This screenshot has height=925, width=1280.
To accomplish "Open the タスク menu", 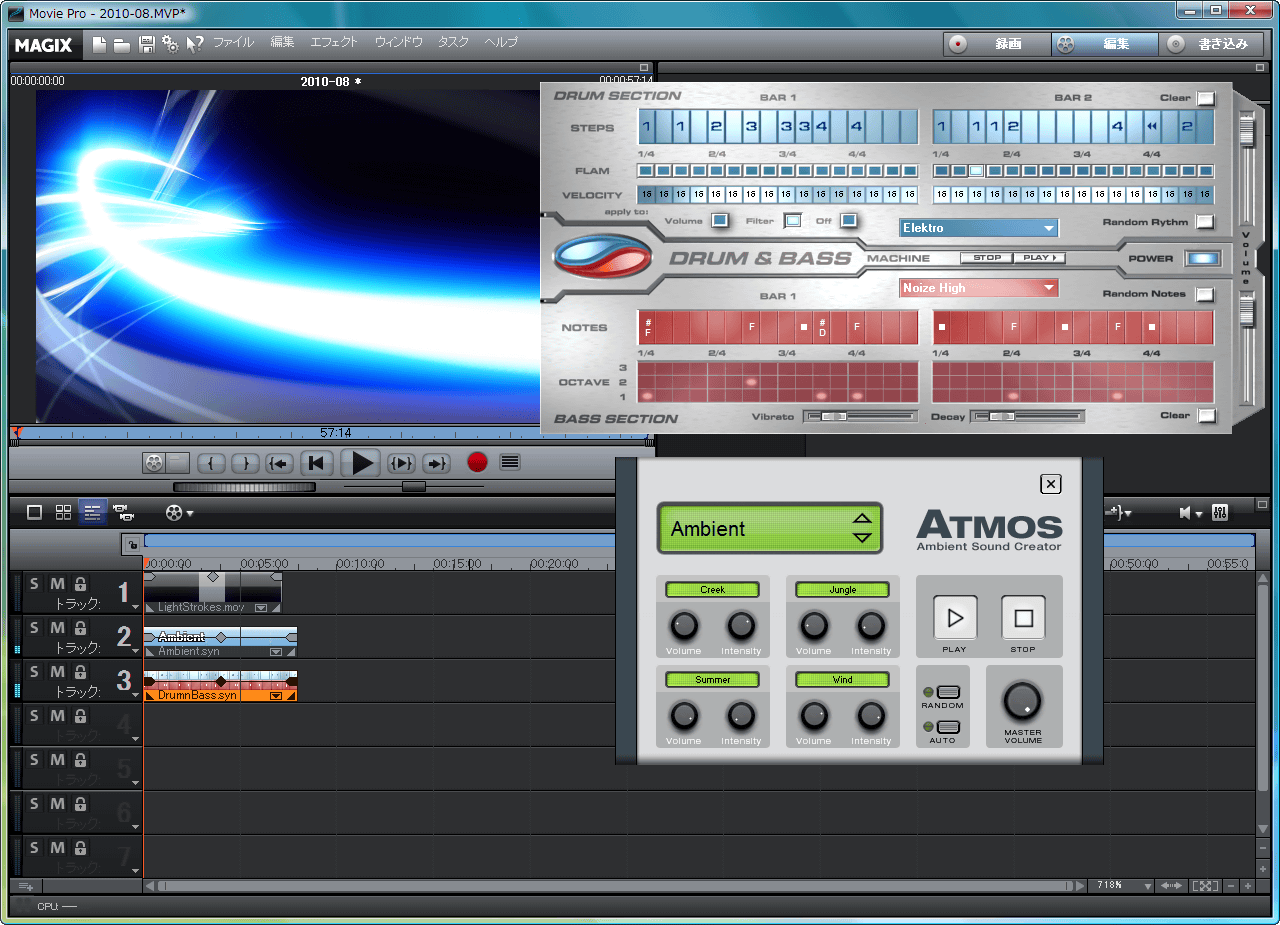I will [453, 43].
